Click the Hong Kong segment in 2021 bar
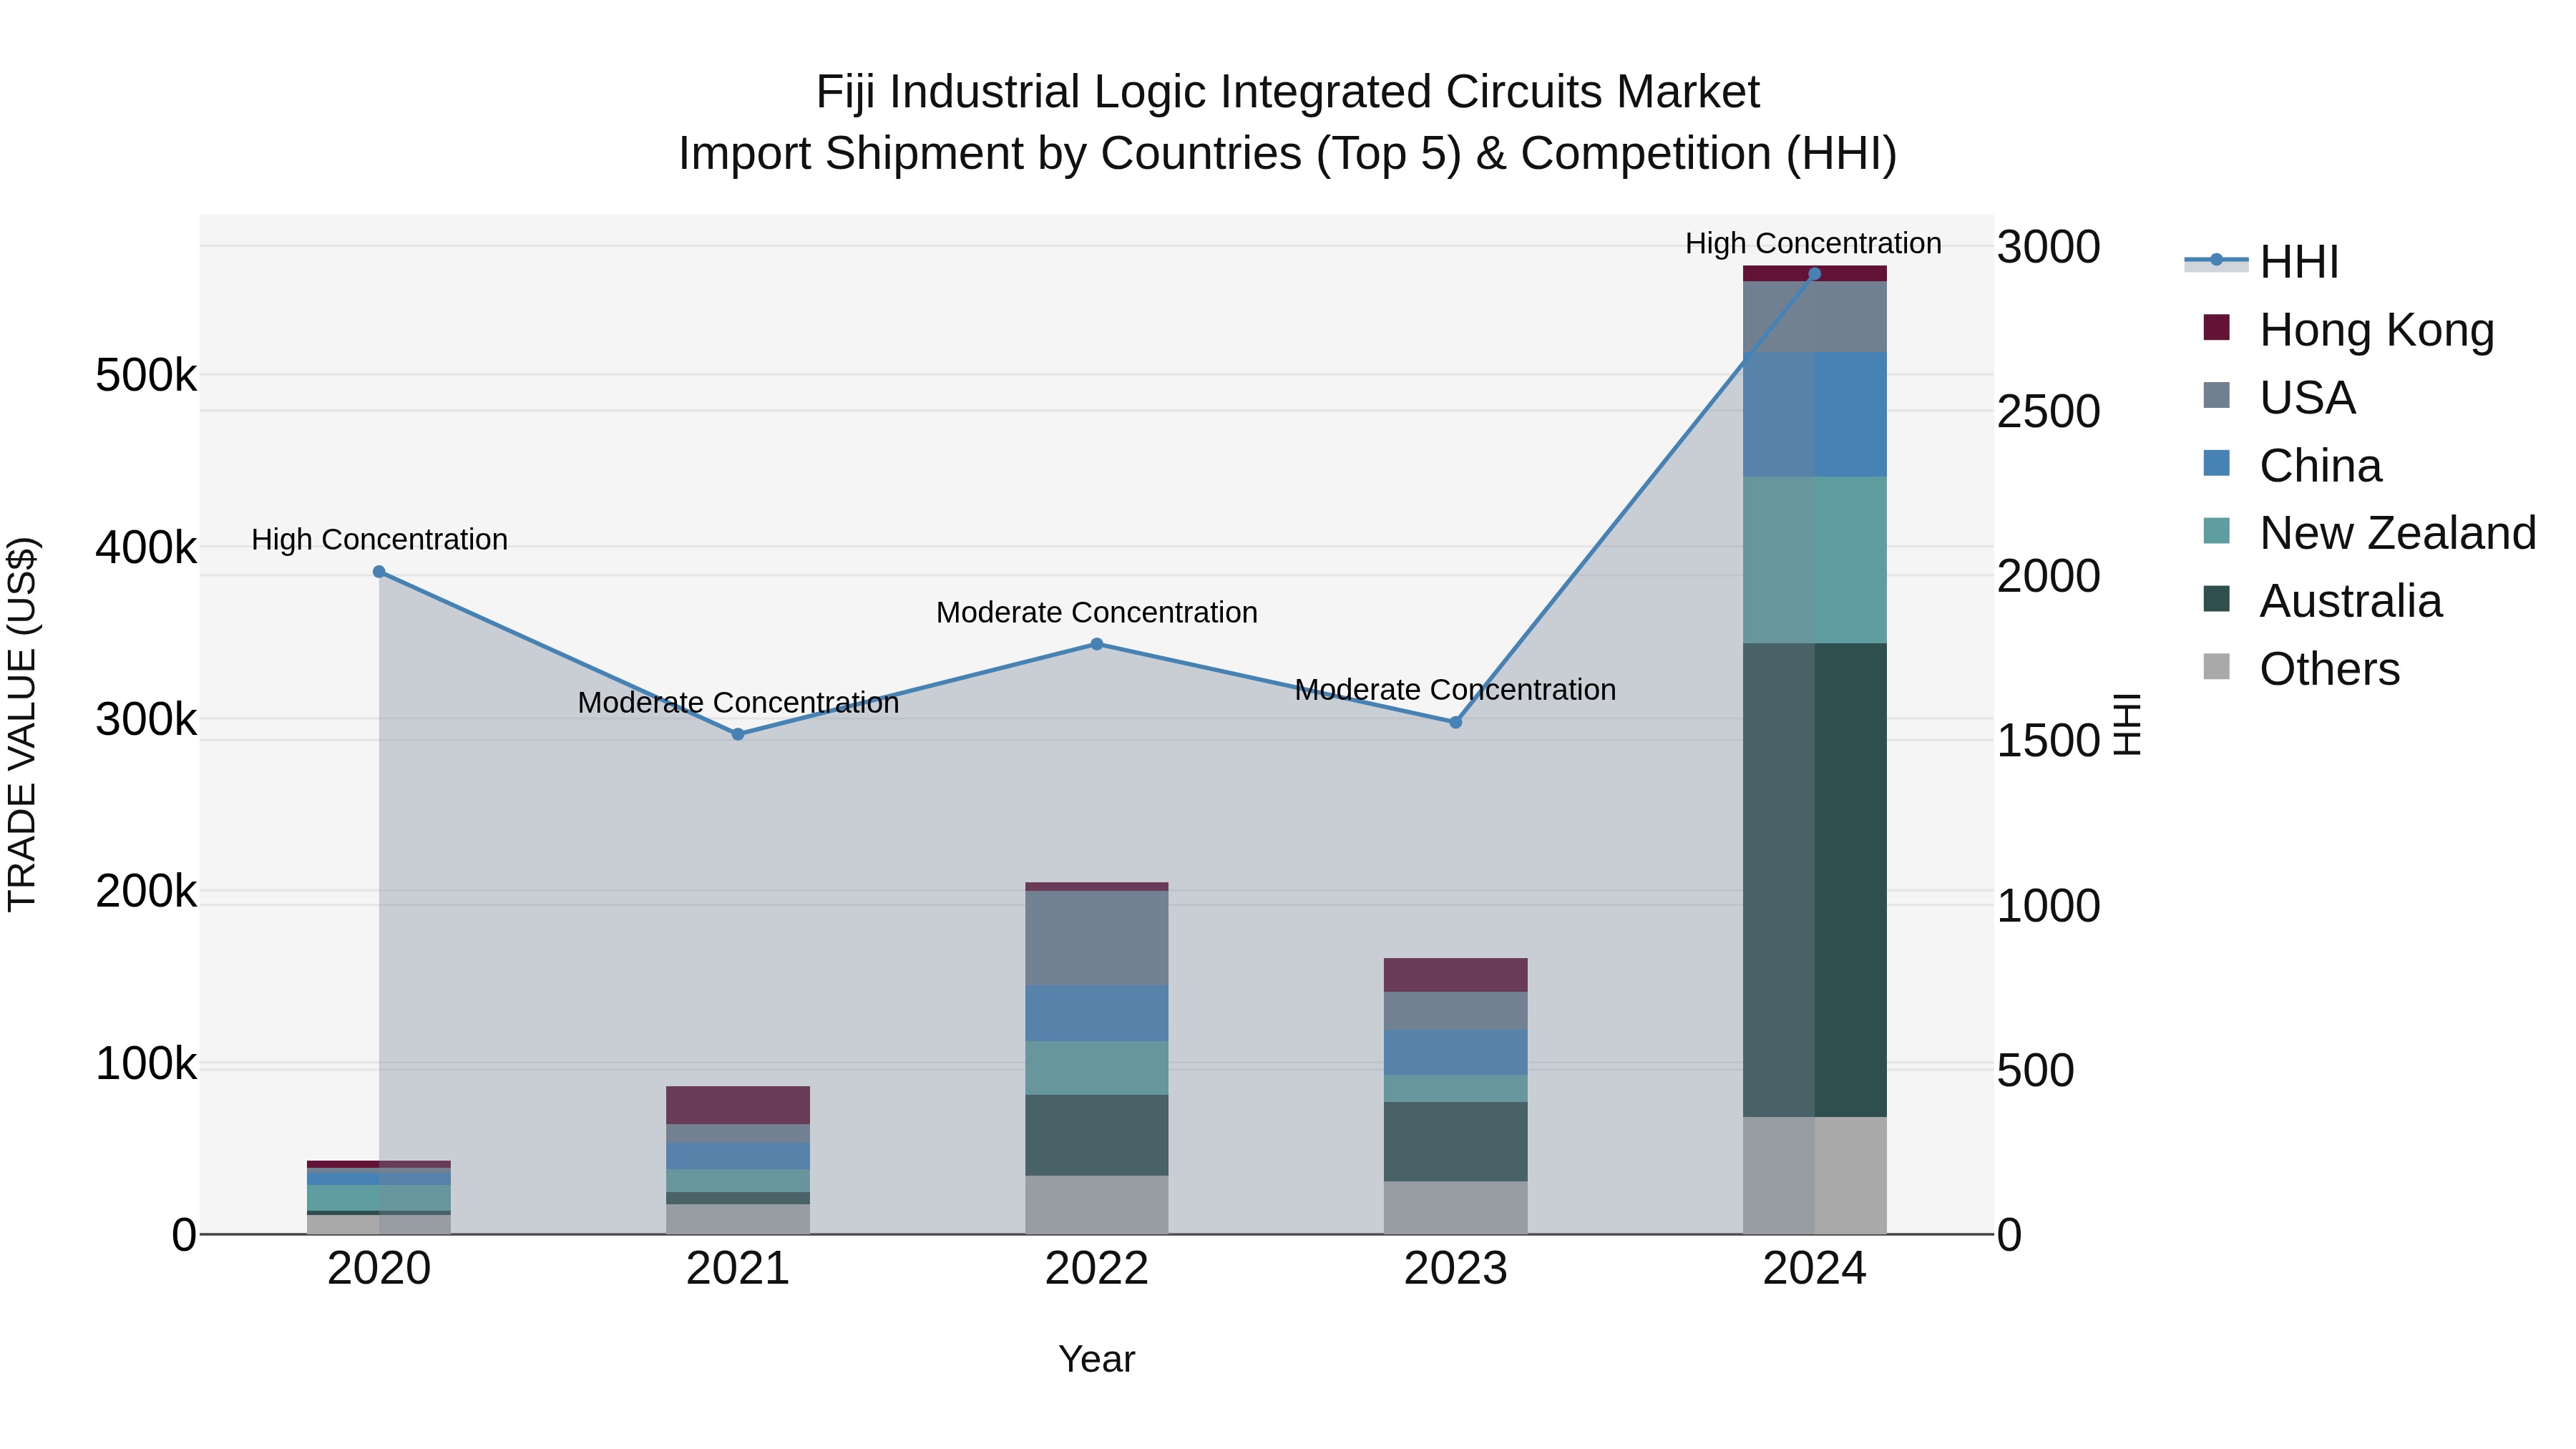This screenshot has width=2576, height=1449. pos(738,1105)
